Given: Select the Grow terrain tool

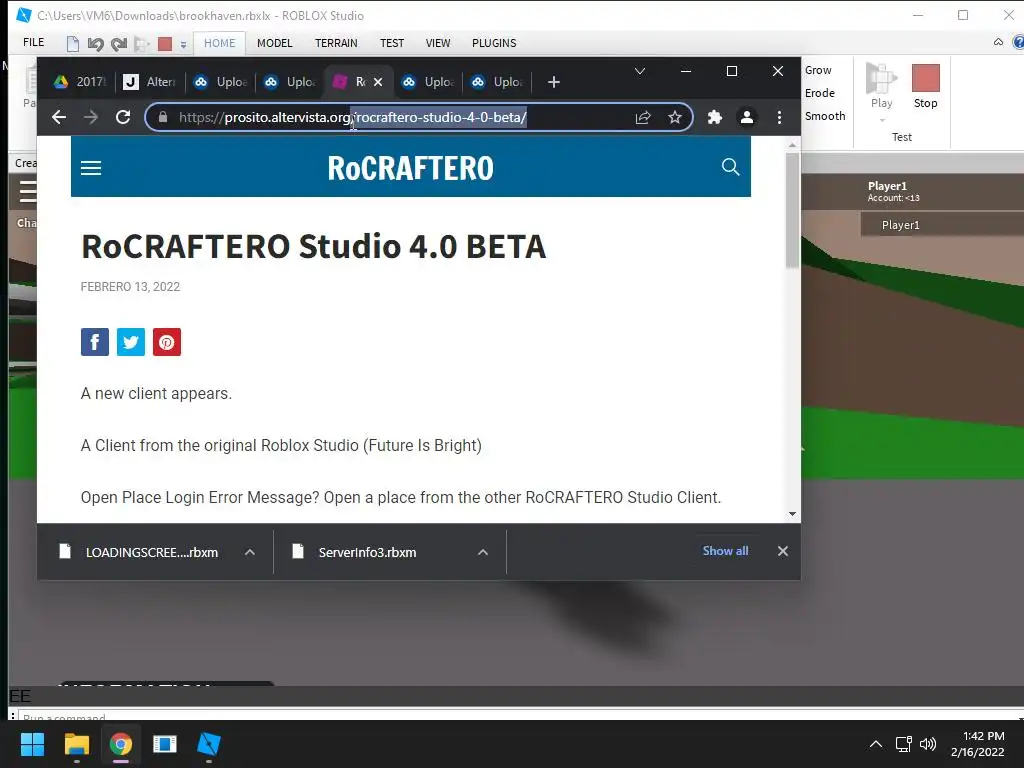Looking at the screenshot, I should [818, 70].
